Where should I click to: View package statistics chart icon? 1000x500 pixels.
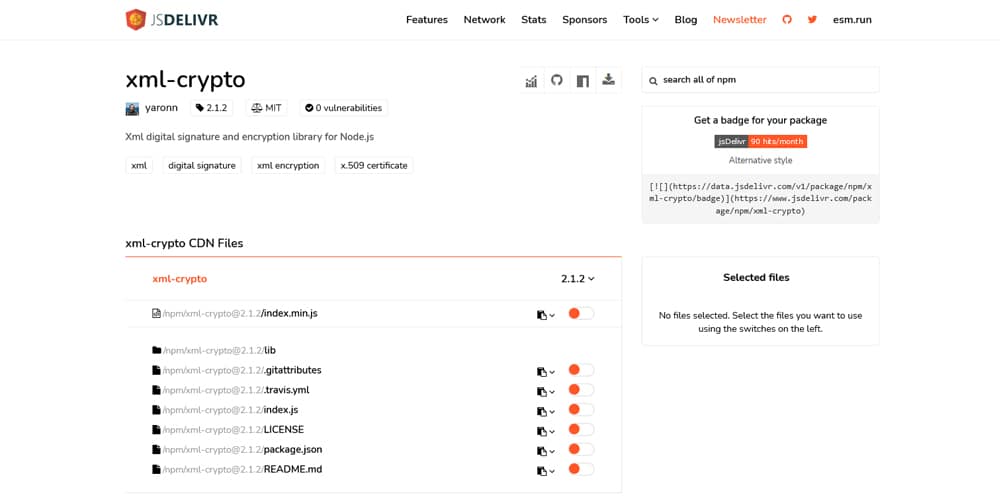(x=531, y=80)
